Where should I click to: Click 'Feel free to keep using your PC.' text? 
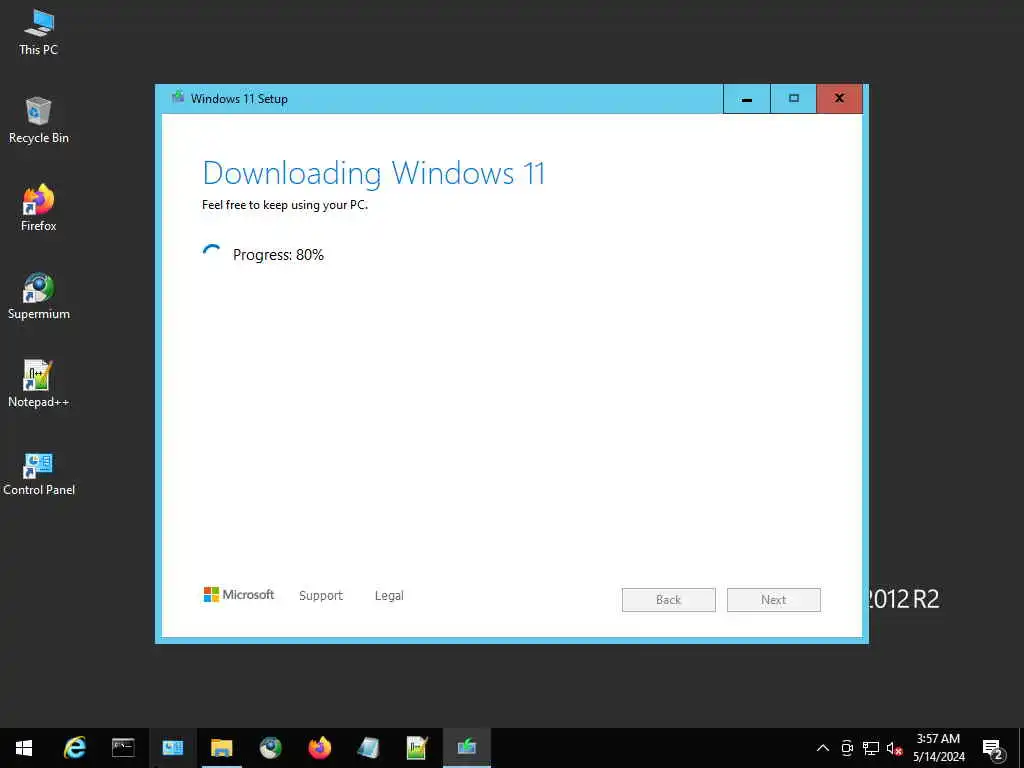[285, 205]
